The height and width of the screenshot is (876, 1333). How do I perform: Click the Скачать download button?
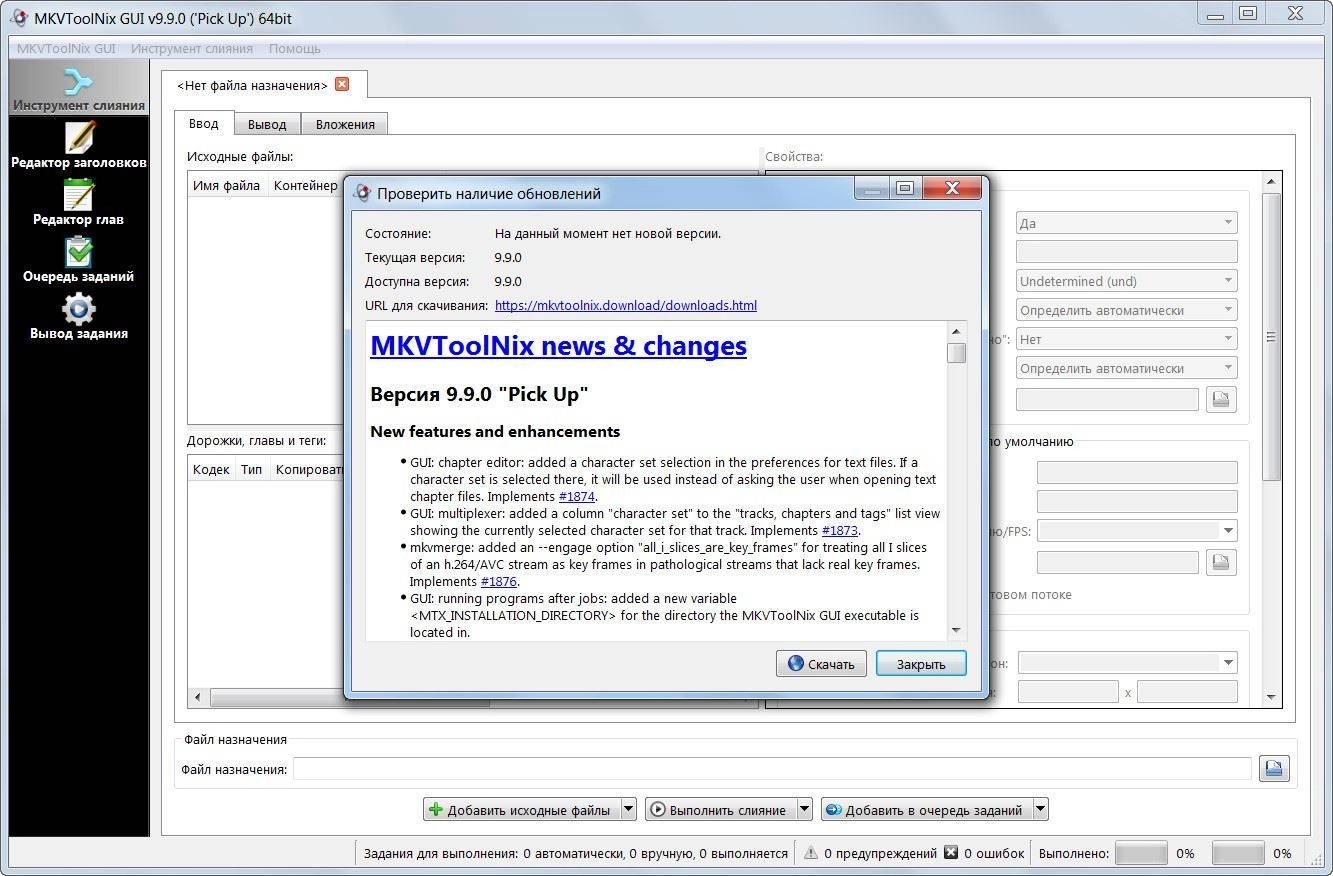[x=821, y=663]
